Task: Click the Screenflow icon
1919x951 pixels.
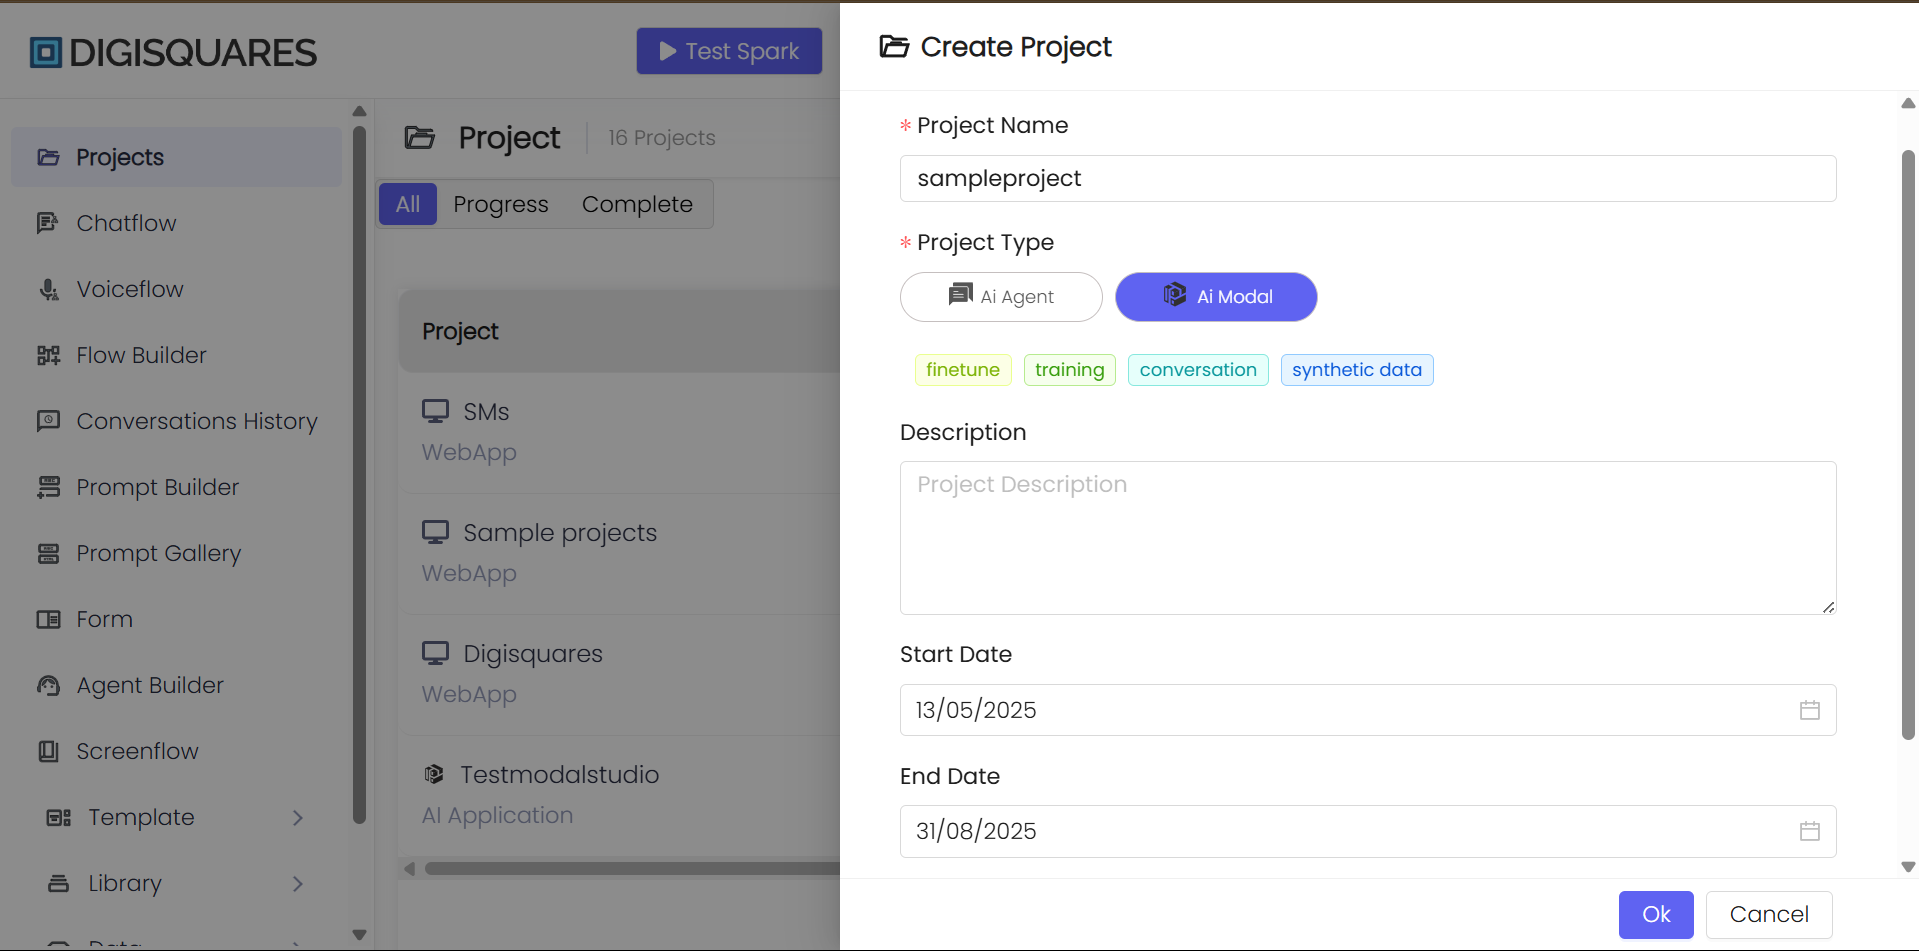Action: 48,751
